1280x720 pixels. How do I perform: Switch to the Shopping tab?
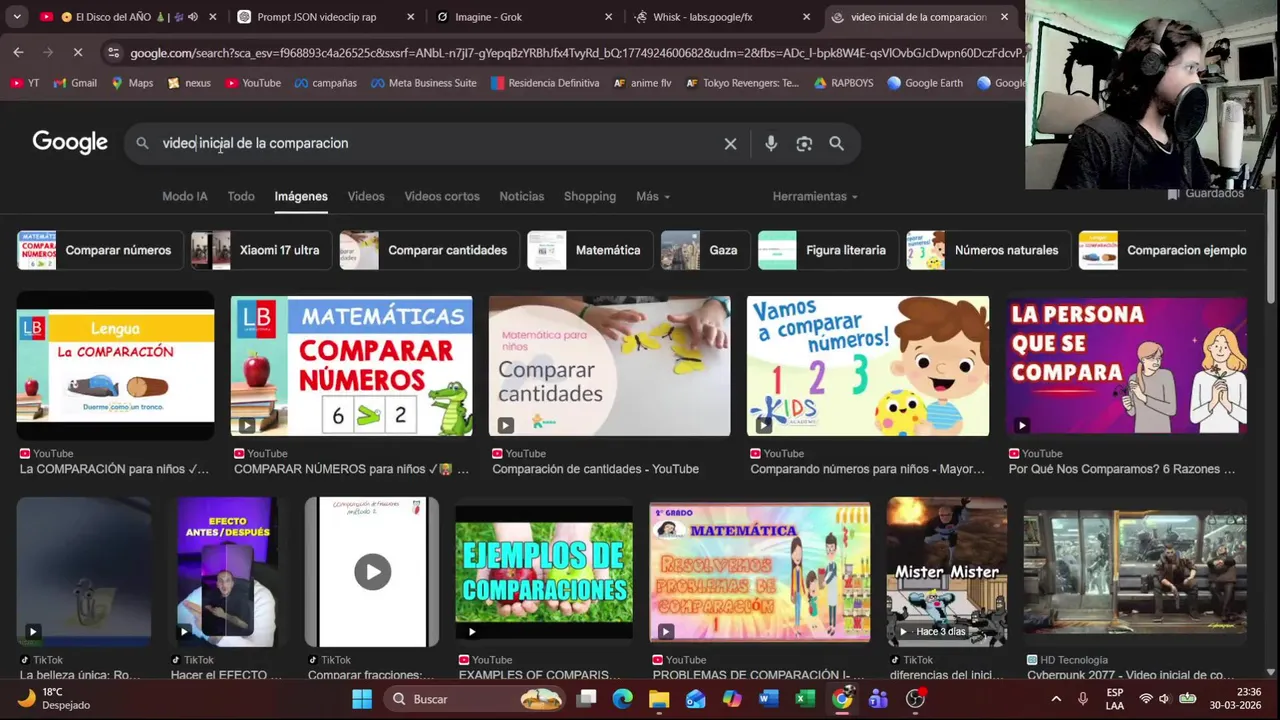pyautogui.click(x=590, y=197)
